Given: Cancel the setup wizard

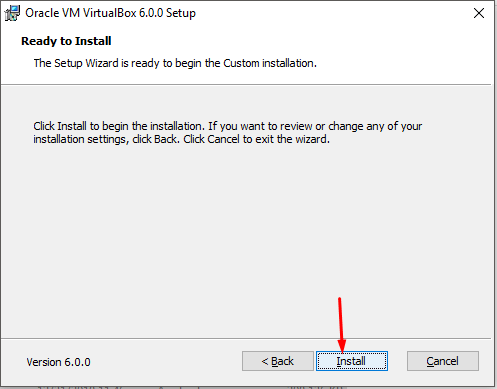Looking at the screenshot, I should [x=443, y=361].
